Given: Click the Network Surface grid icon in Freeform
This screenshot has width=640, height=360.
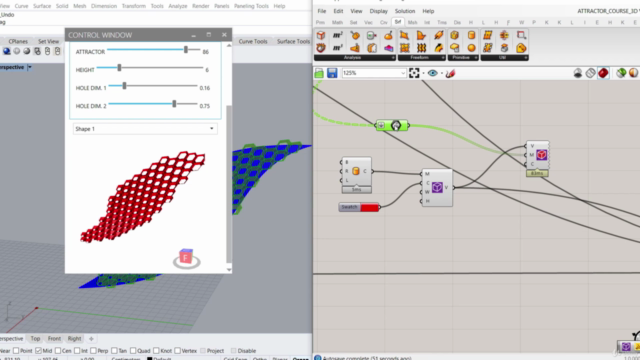Looking at the screenshot, I should coord(404,48).
